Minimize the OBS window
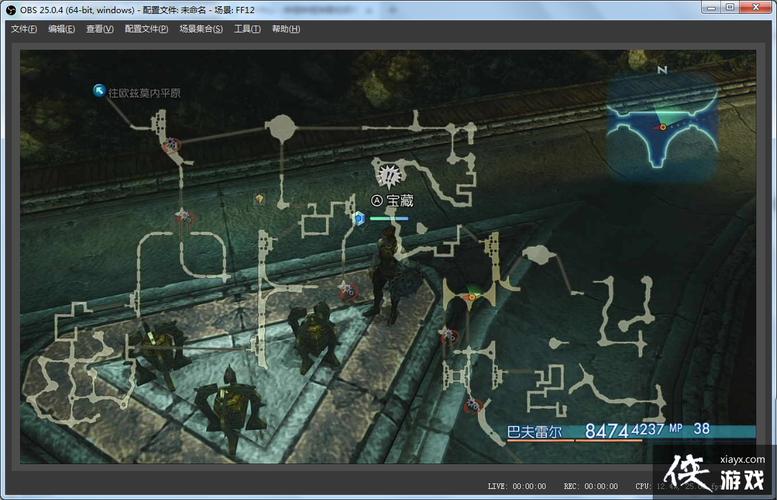Image resolution: width=777 pixels, height=500 pixels. tap(711, 7)
